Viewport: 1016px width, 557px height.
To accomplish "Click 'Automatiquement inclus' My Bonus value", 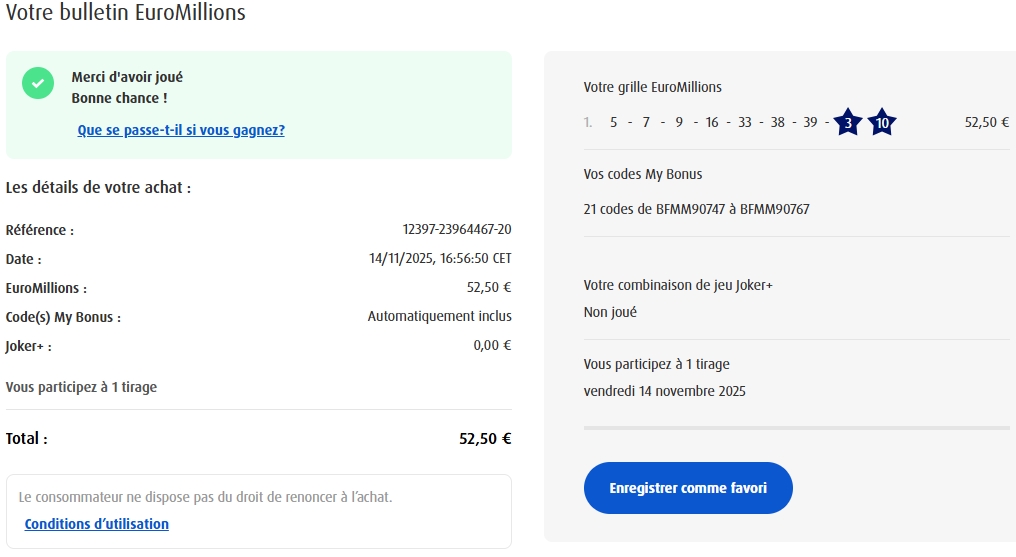I will [x=439, y=317].
